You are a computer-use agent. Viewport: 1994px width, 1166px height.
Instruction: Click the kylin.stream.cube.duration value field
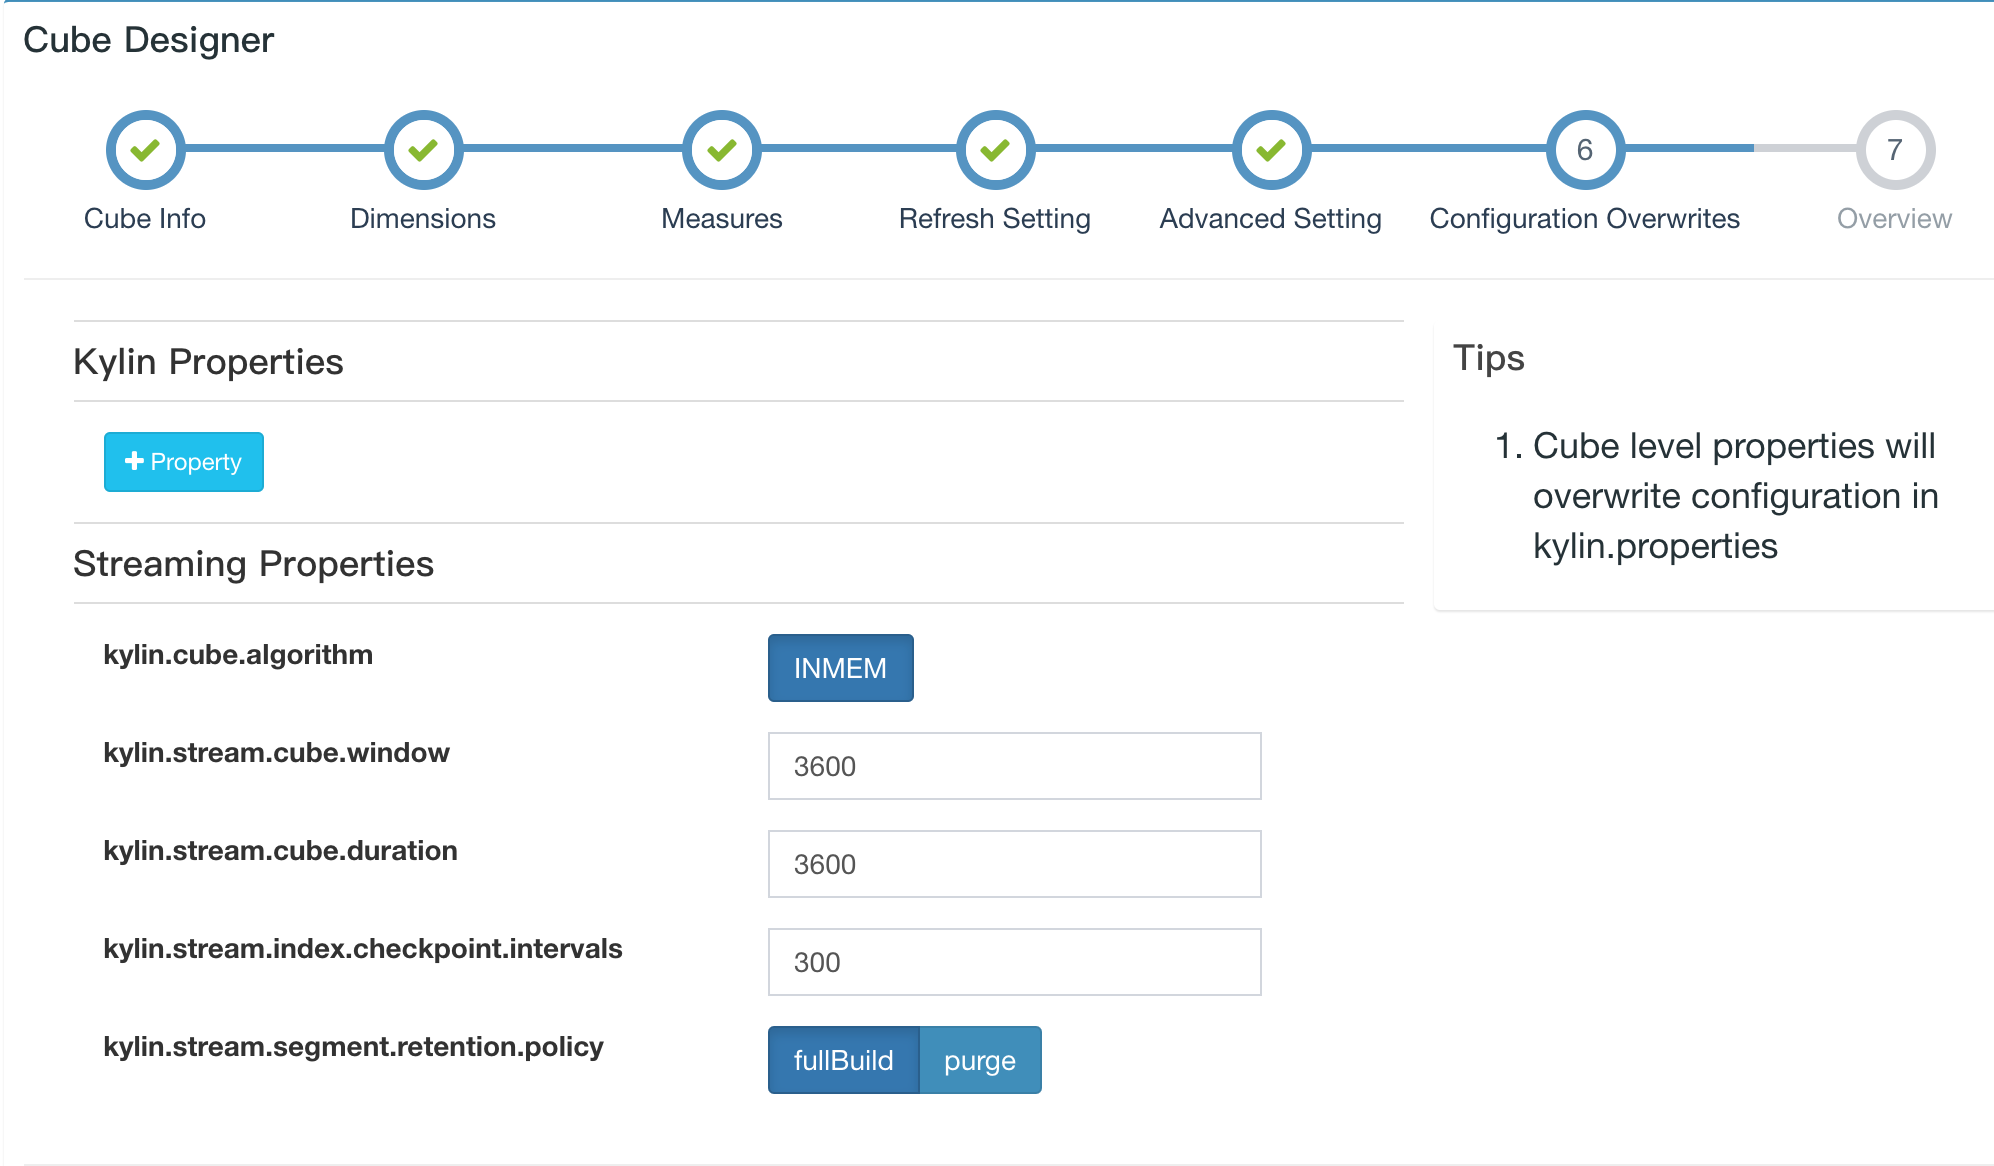point(1014,864)
